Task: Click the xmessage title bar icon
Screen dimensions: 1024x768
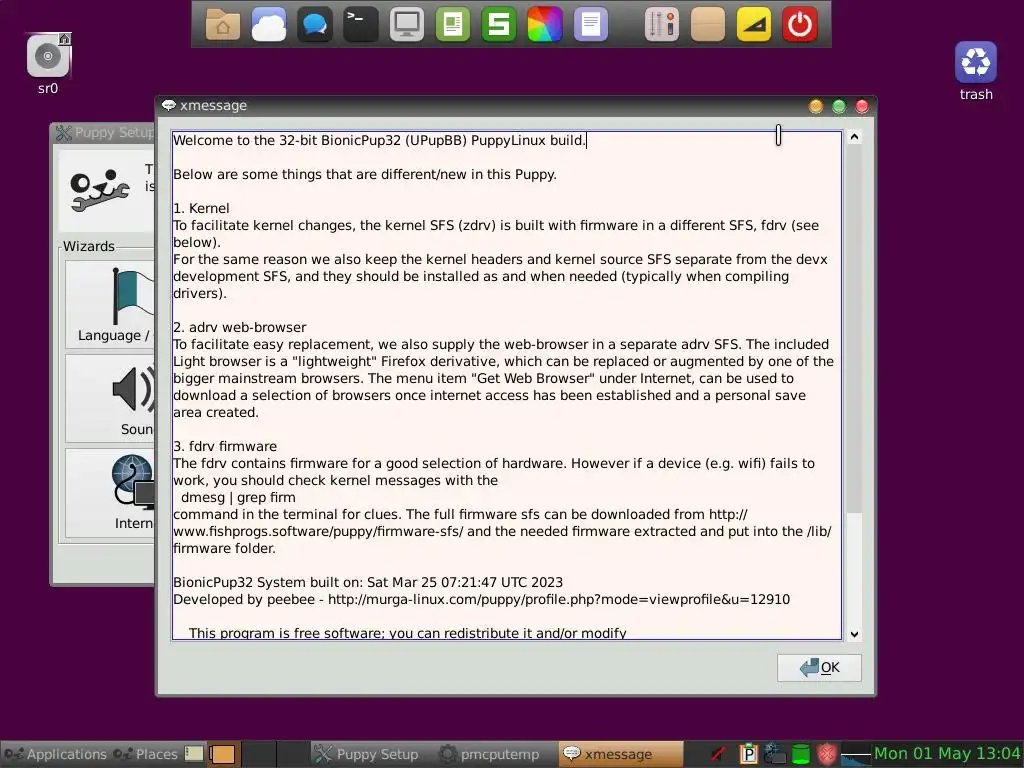Action: click(x=168, y=105)
